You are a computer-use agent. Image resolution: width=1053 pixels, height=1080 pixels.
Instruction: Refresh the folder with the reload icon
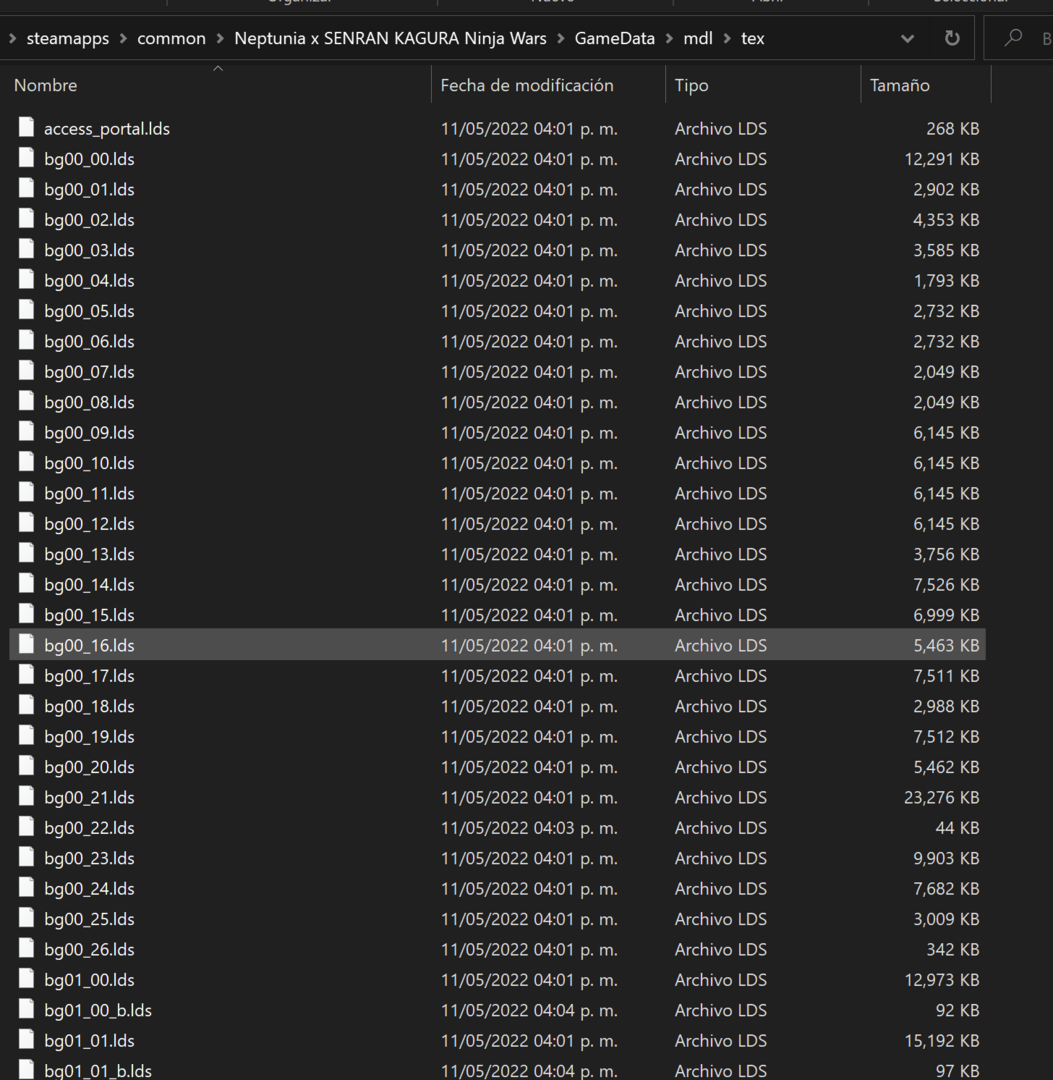[x=952, y=38]
